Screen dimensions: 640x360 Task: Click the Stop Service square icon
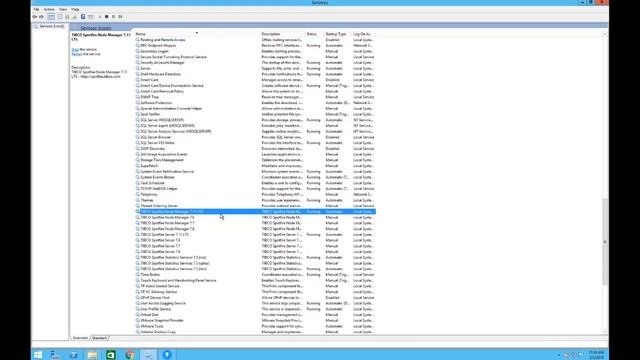coord(107,17)
